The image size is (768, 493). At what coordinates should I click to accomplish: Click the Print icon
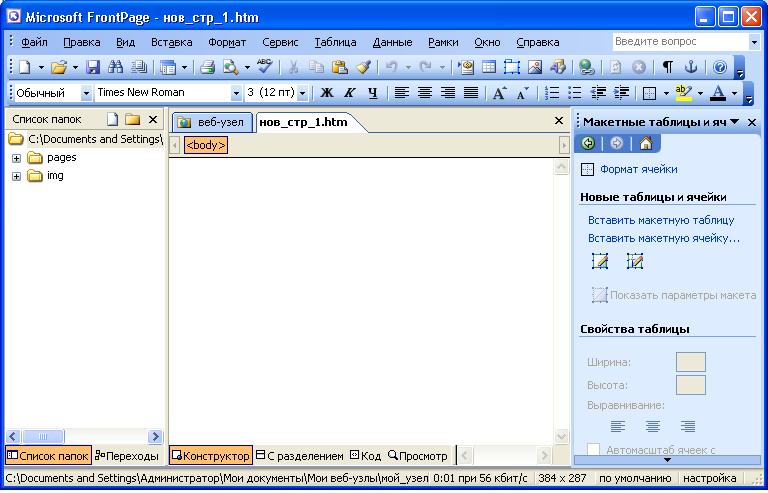pyautogui.click(x=208, y=67)
